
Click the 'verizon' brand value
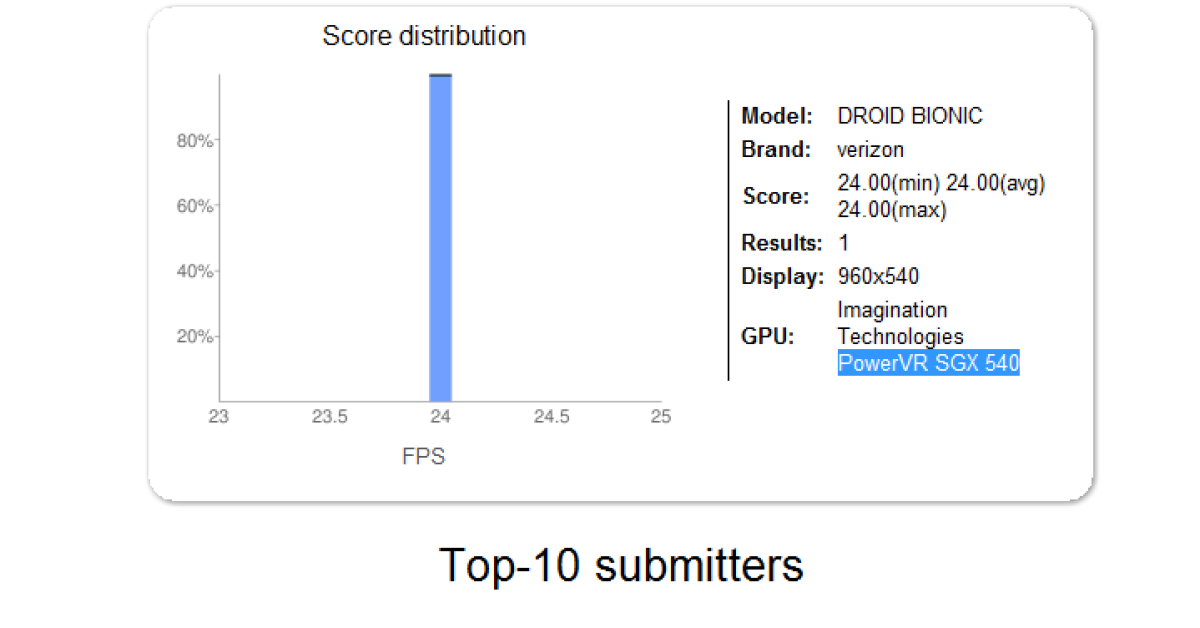coord(870,150)
